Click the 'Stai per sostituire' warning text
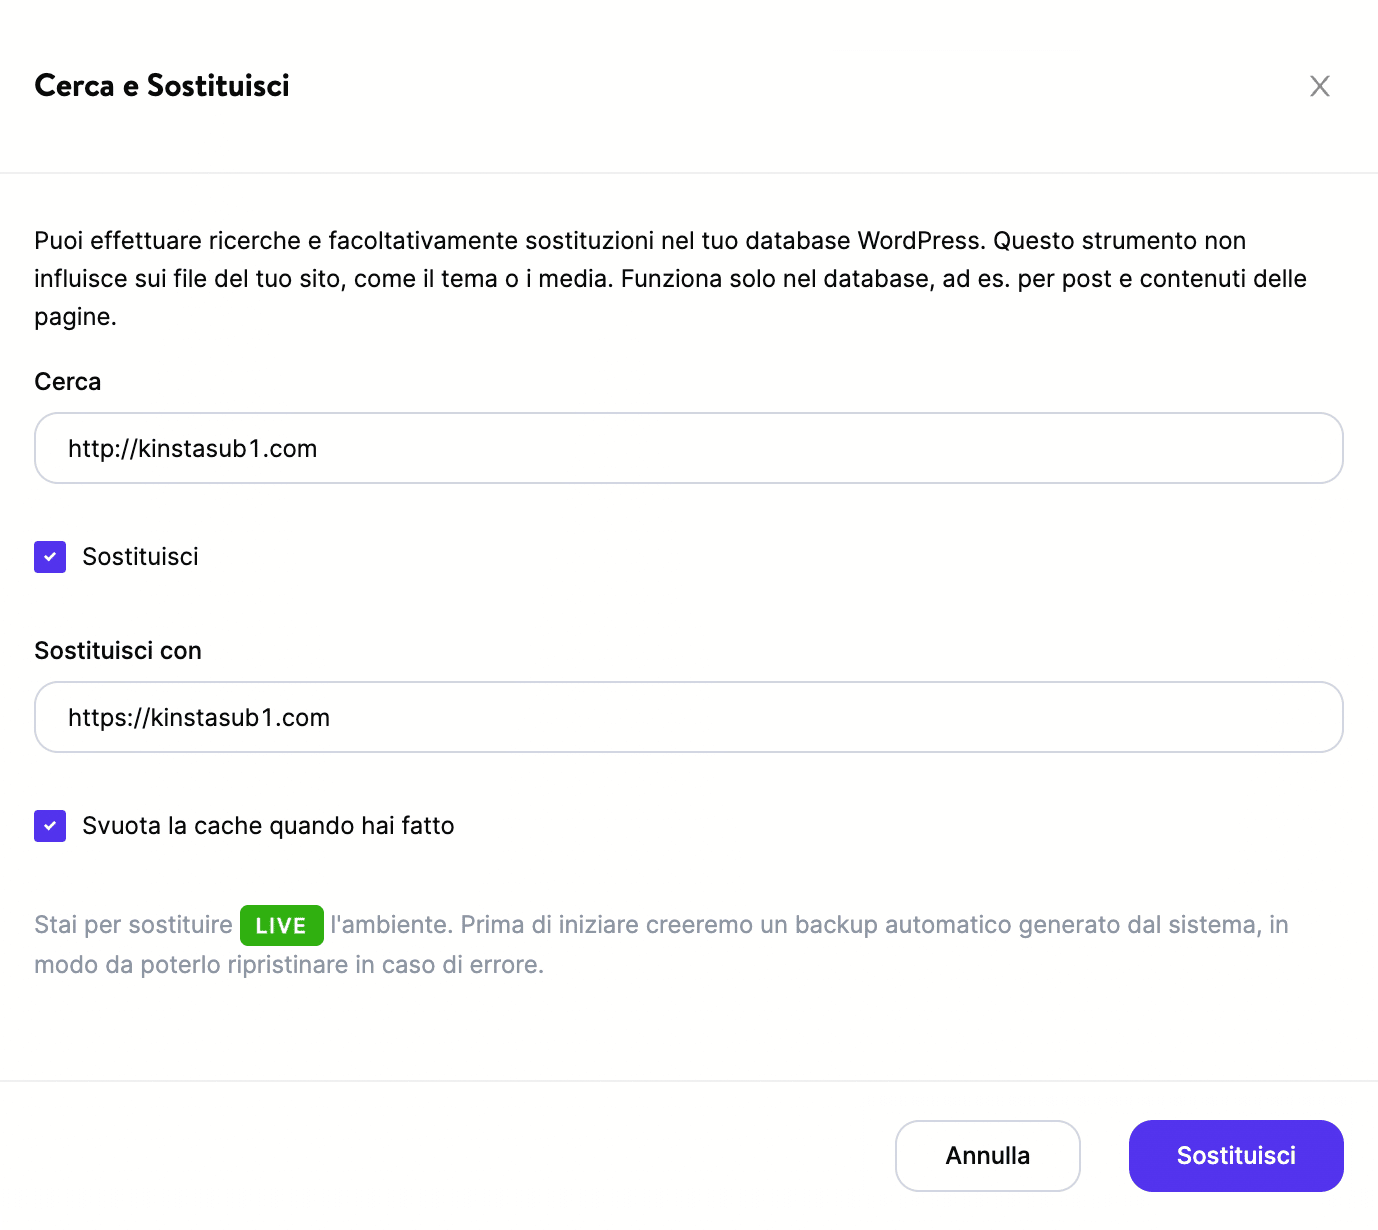This screenshot has width=1378, height=1230. (133, 925)
